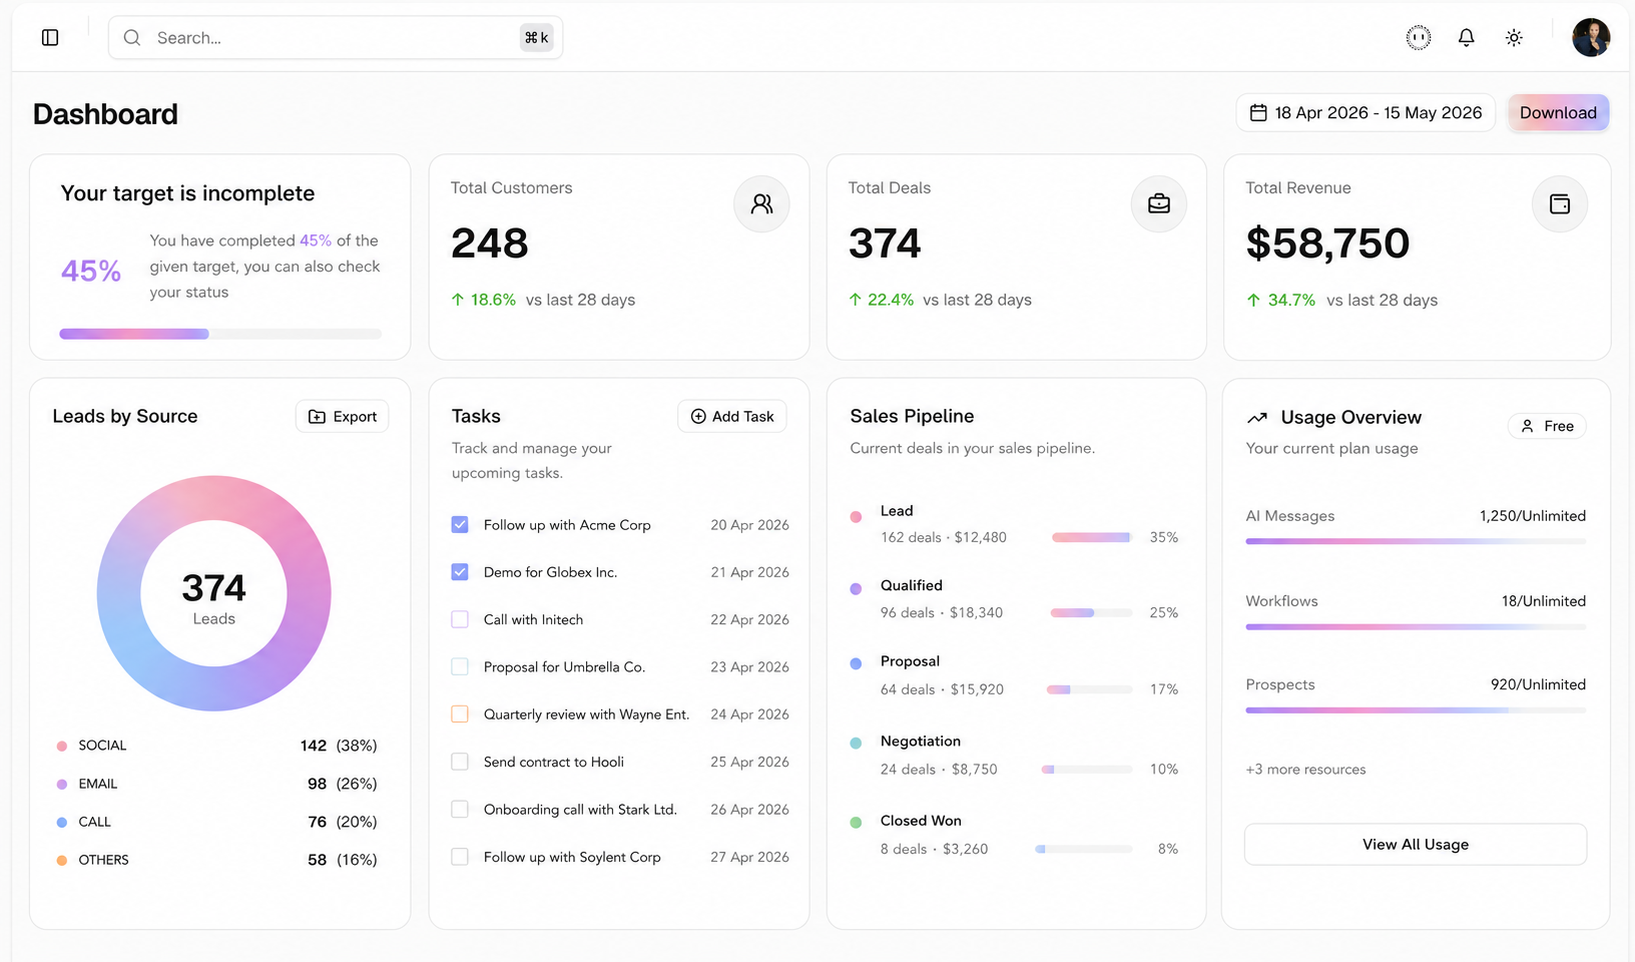1635x962 pixels.
Task: Check the Quarterly review with Wayne Ent. task
Action: coord(460,714)
